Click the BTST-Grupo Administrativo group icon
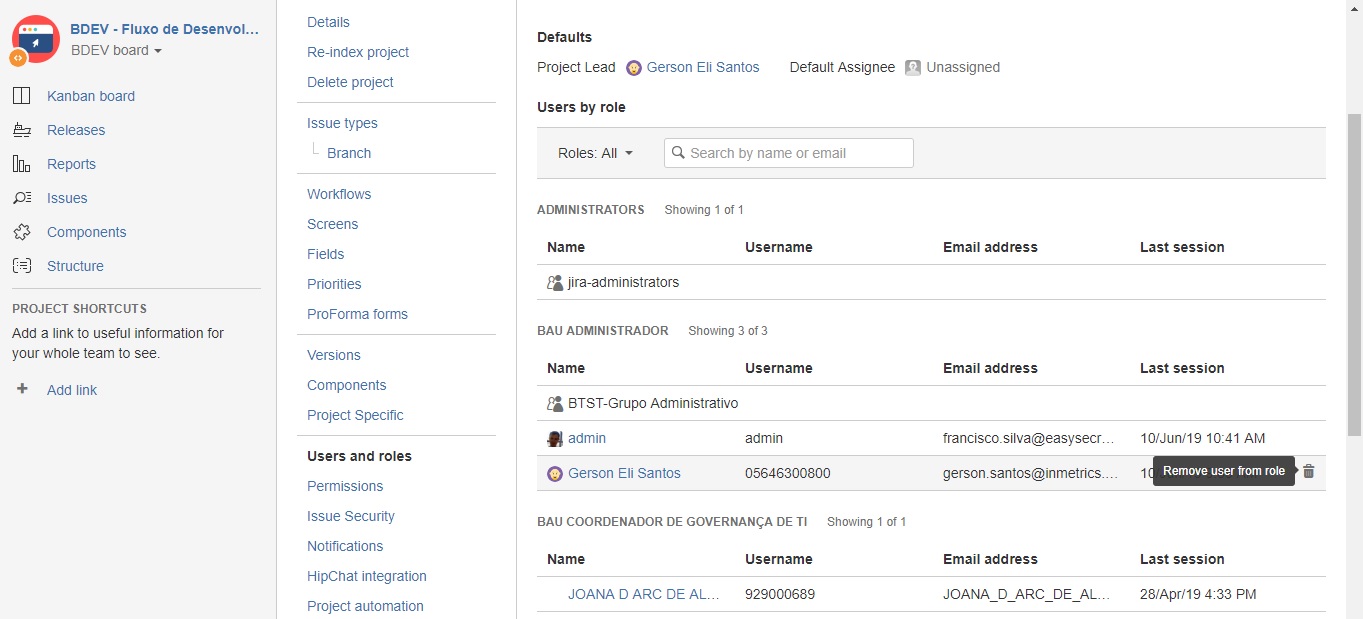The width and height of the screenshot is (1363, 619). pyautogui.click(x=555, y=404)
